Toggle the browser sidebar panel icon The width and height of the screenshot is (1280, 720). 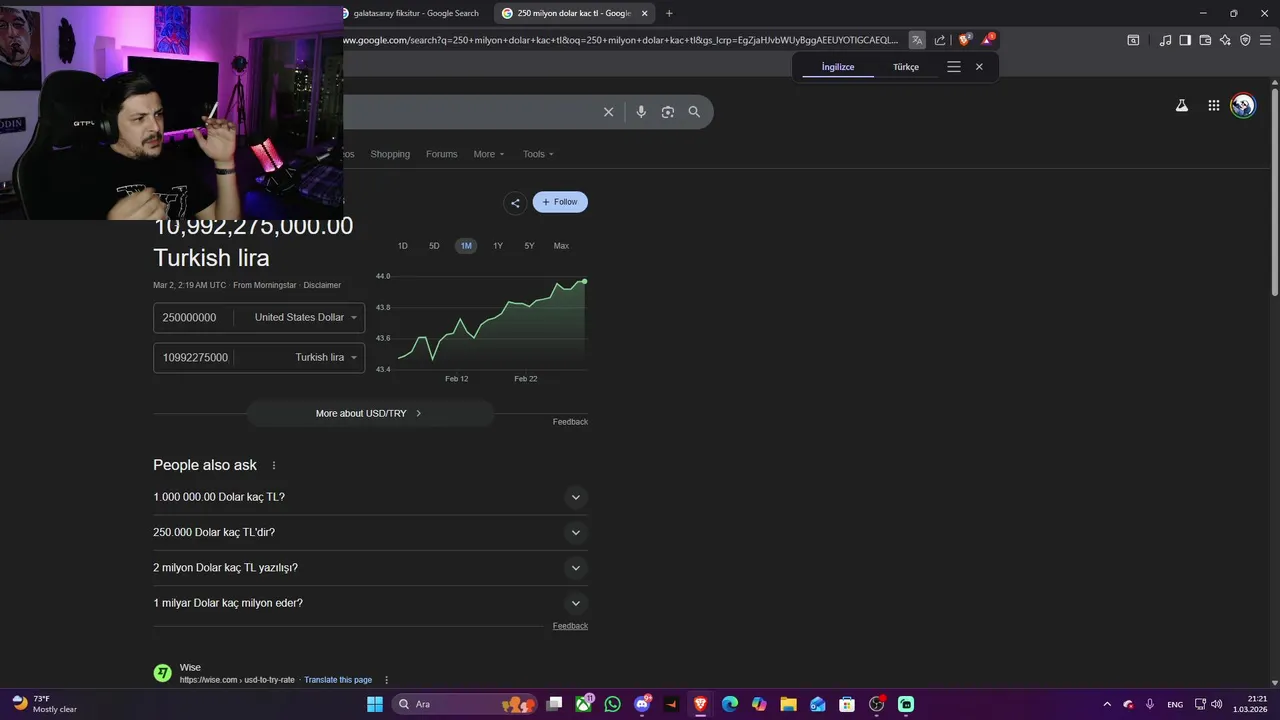click(1185, 40)
